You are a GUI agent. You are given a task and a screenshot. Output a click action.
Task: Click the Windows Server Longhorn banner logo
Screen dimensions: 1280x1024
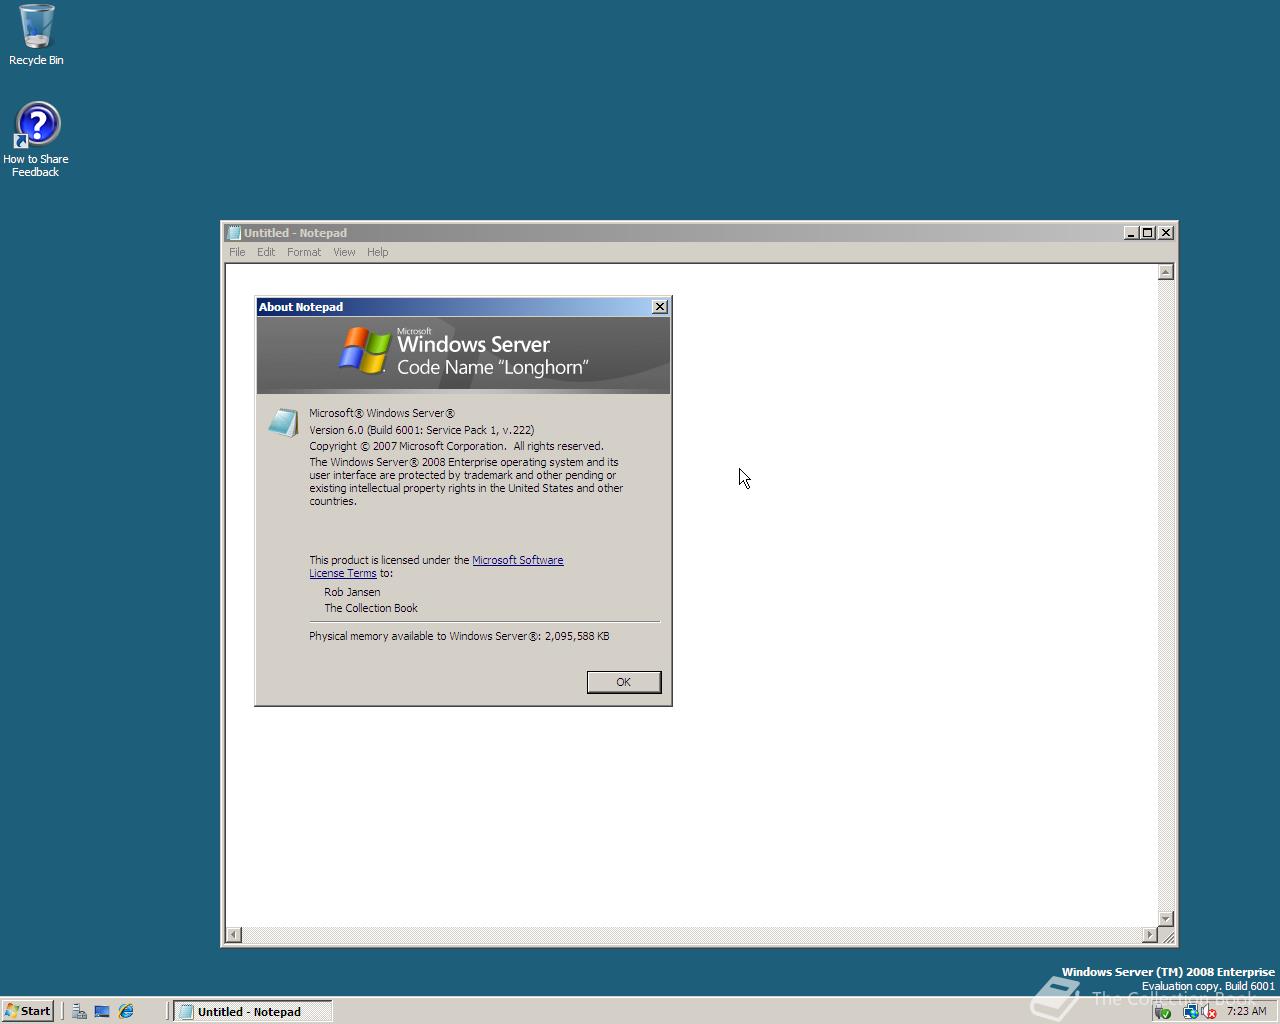[463, 354]
